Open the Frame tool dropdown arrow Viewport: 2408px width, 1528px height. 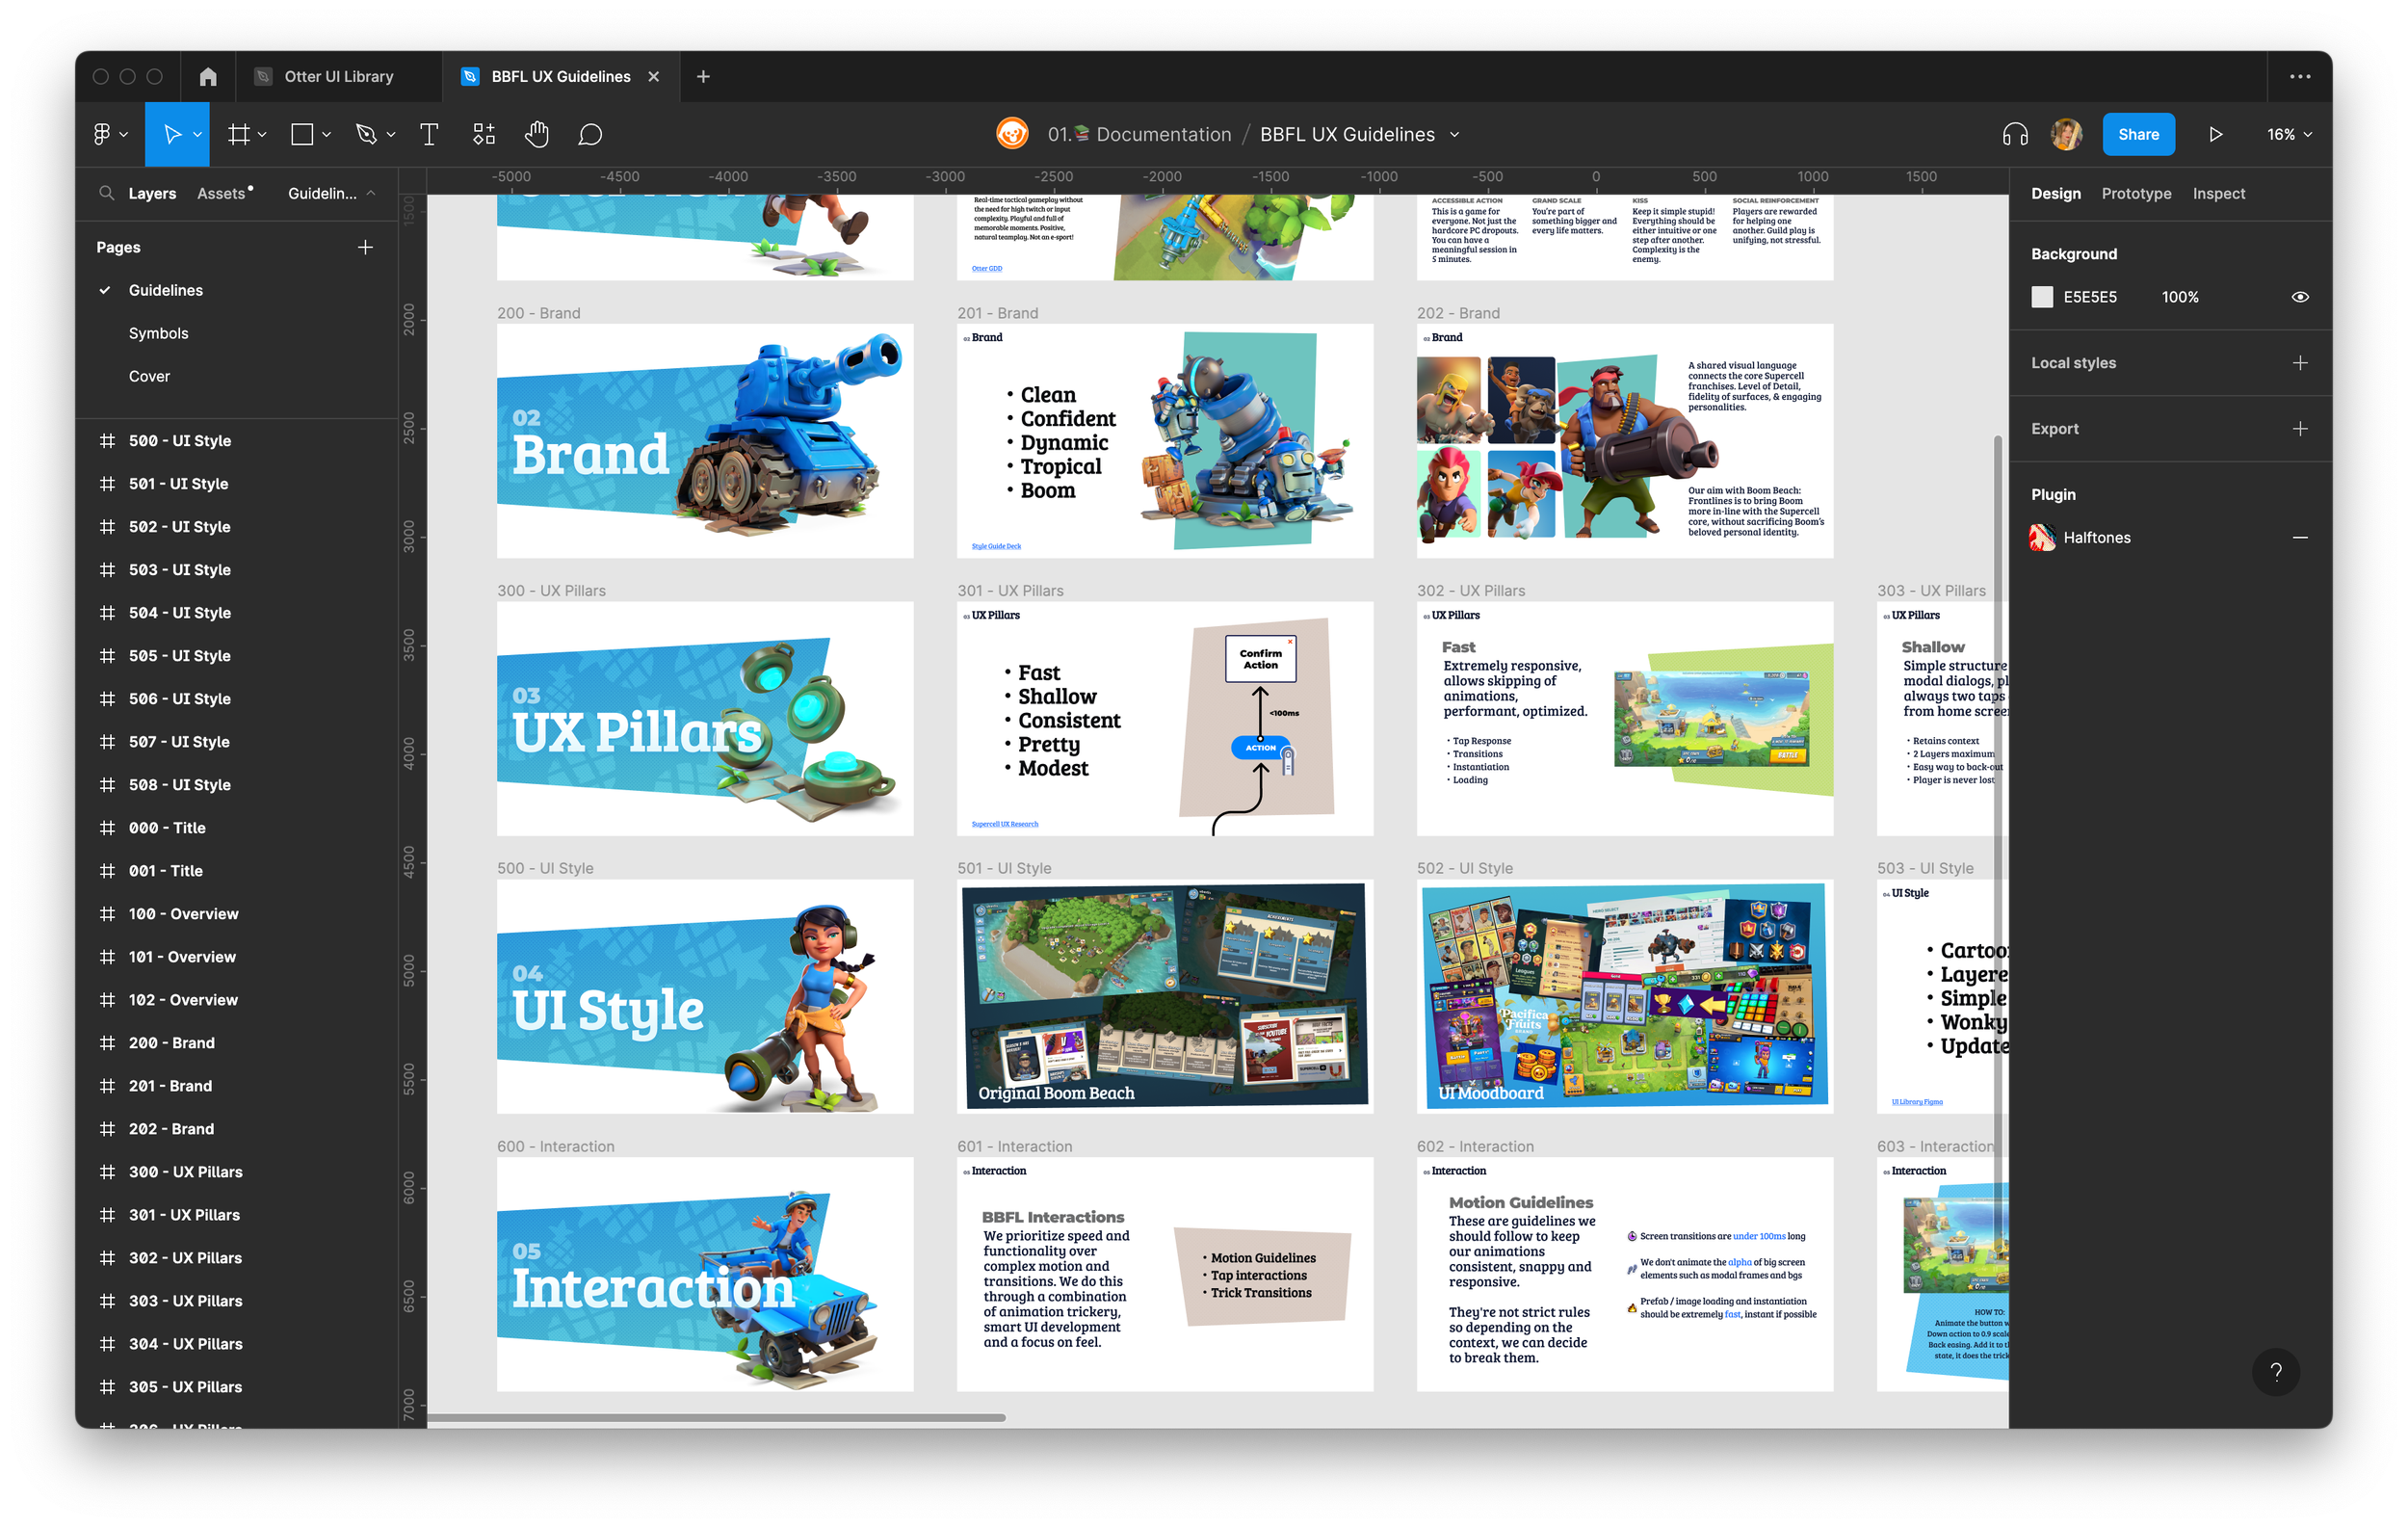[263, 134]
